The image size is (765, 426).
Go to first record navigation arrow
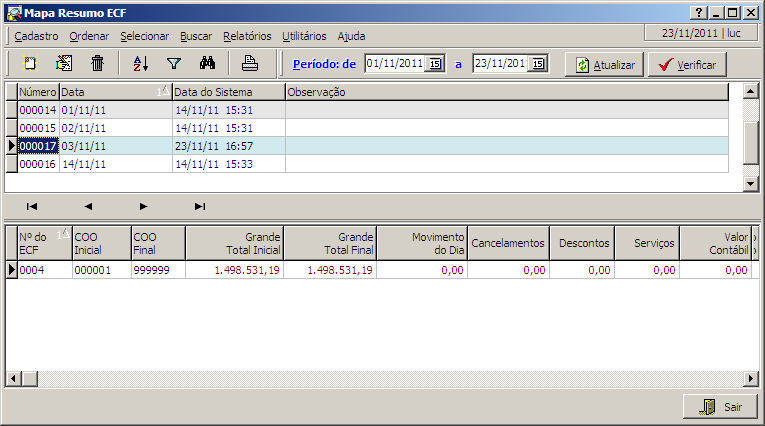click(32, 207)
